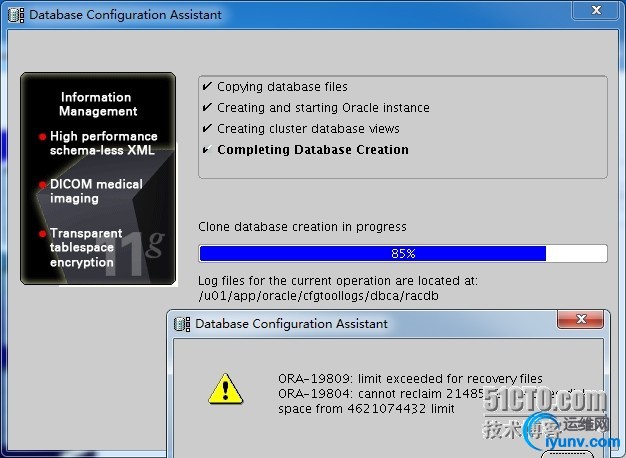Viewport: 626px width, 458px height.
Task: Click checkmark beside Copying database files
Action: pos(207,86)
